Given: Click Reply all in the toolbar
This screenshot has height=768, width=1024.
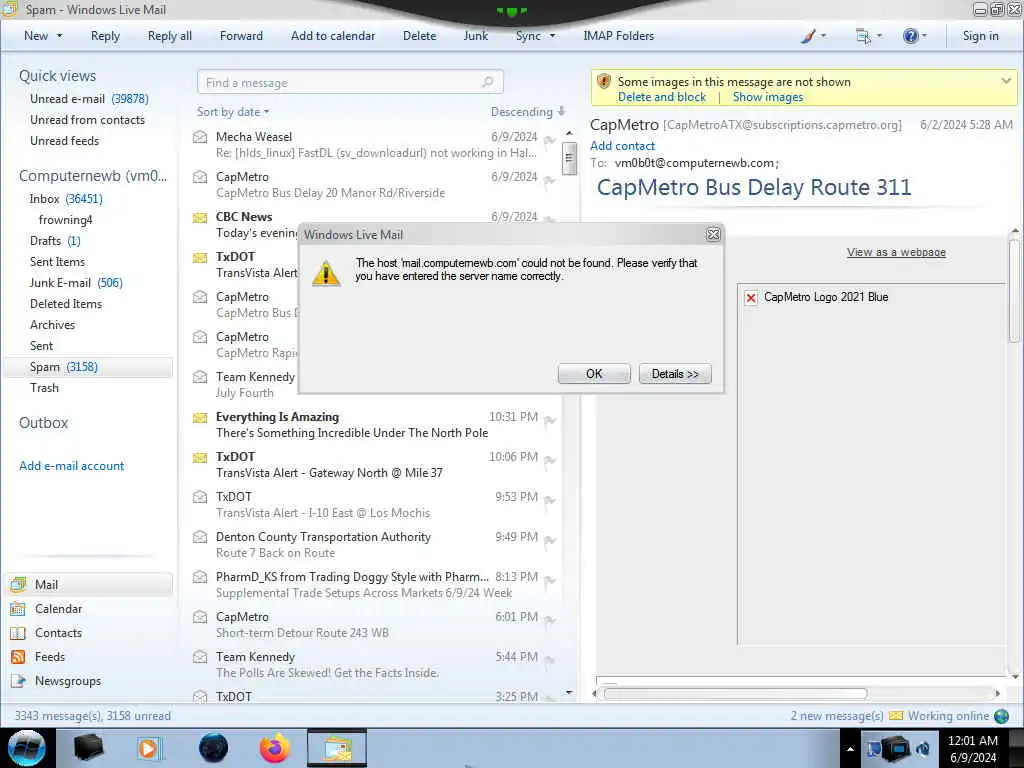Looking at the screenshot, I should 170,36.
